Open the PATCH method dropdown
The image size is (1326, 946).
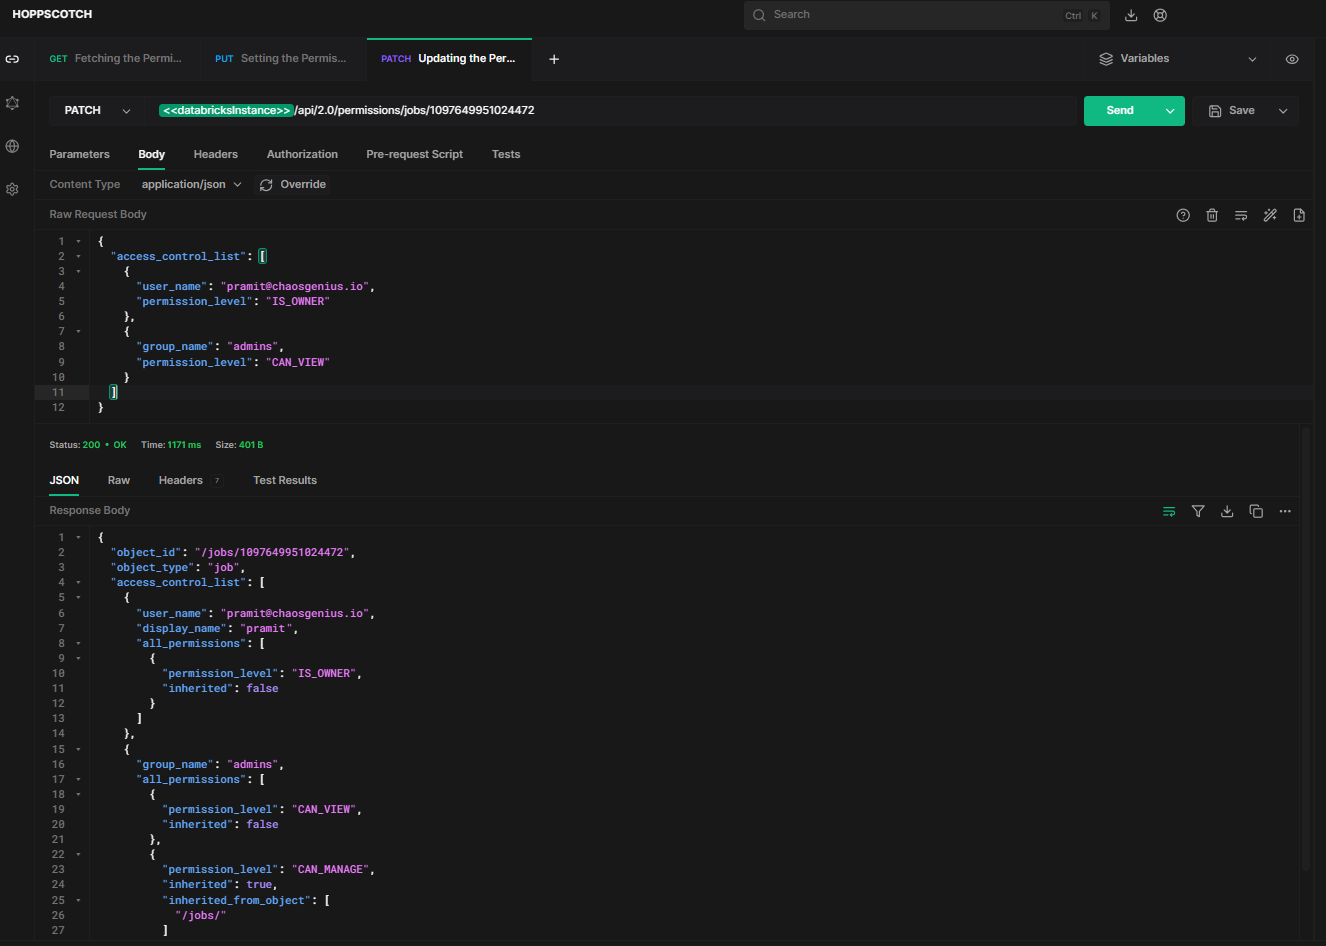click(96, 111)
